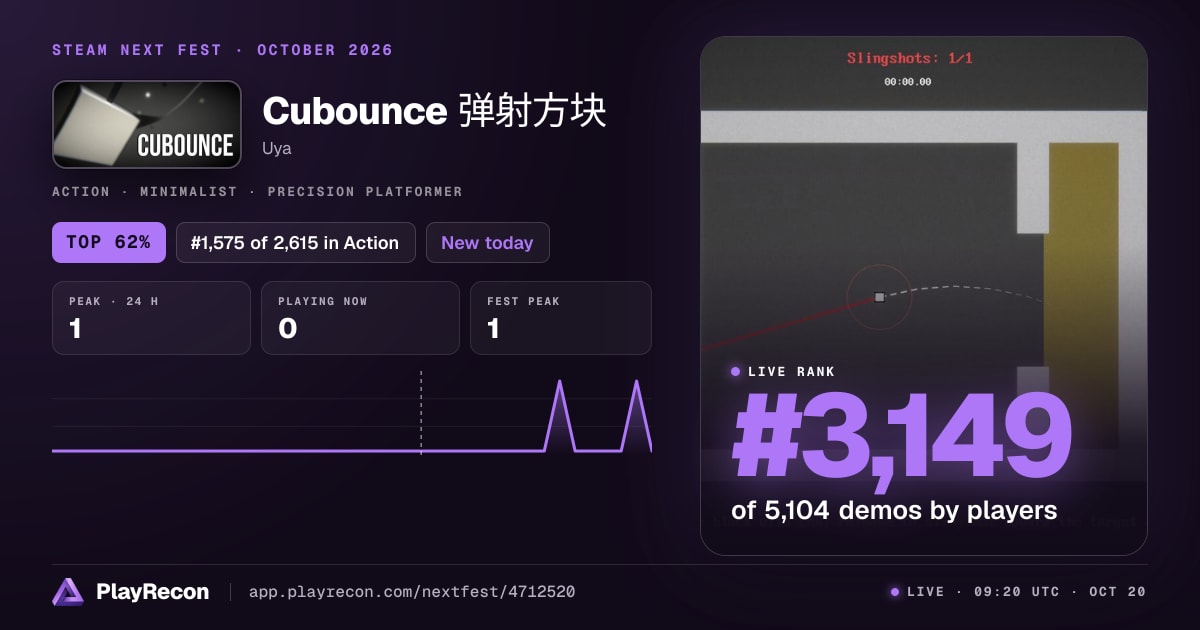Open the FEST PEAK stat card
Screen dimensions: 1200x630
(x=561, y=318)
